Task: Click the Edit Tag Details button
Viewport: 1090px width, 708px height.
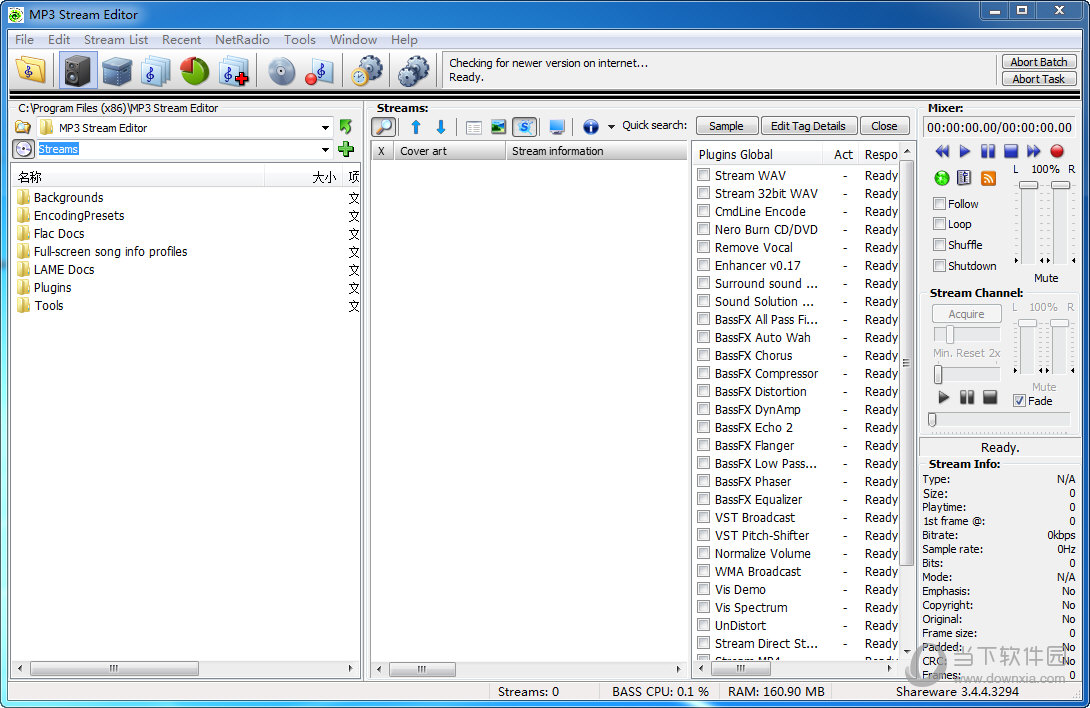Action: point(808,126)
